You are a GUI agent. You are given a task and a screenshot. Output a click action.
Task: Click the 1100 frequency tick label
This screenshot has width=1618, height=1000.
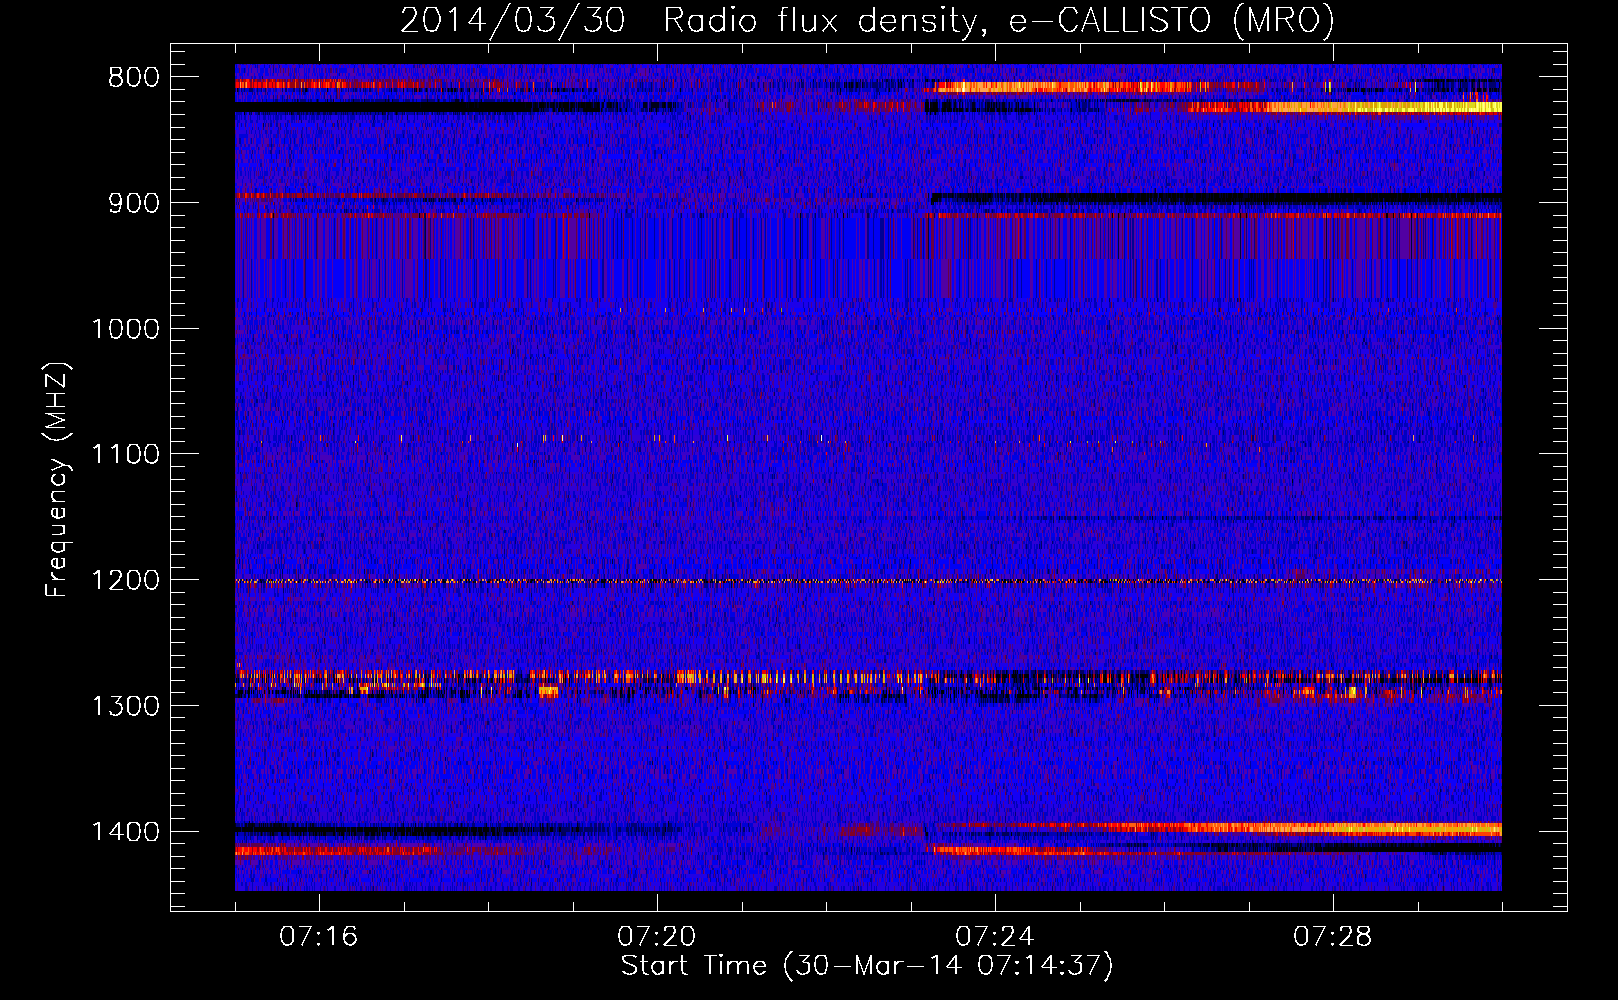[x=125, y=455]
